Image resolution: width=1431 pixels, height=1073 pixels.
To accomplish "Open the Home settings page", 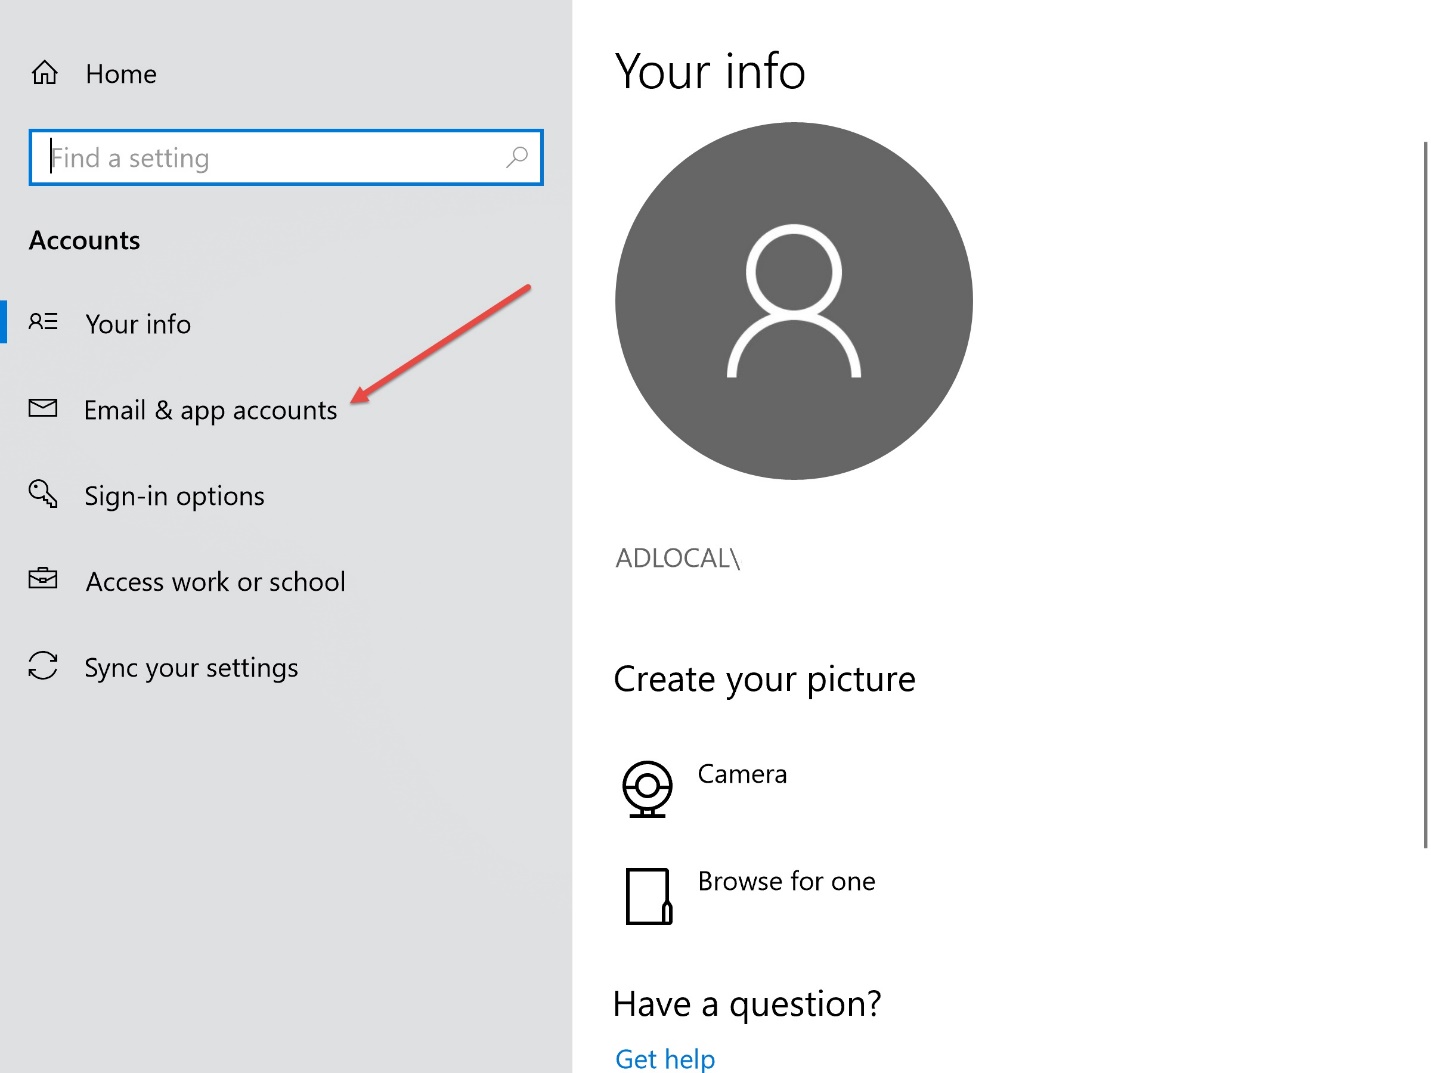I will (121, 74).
